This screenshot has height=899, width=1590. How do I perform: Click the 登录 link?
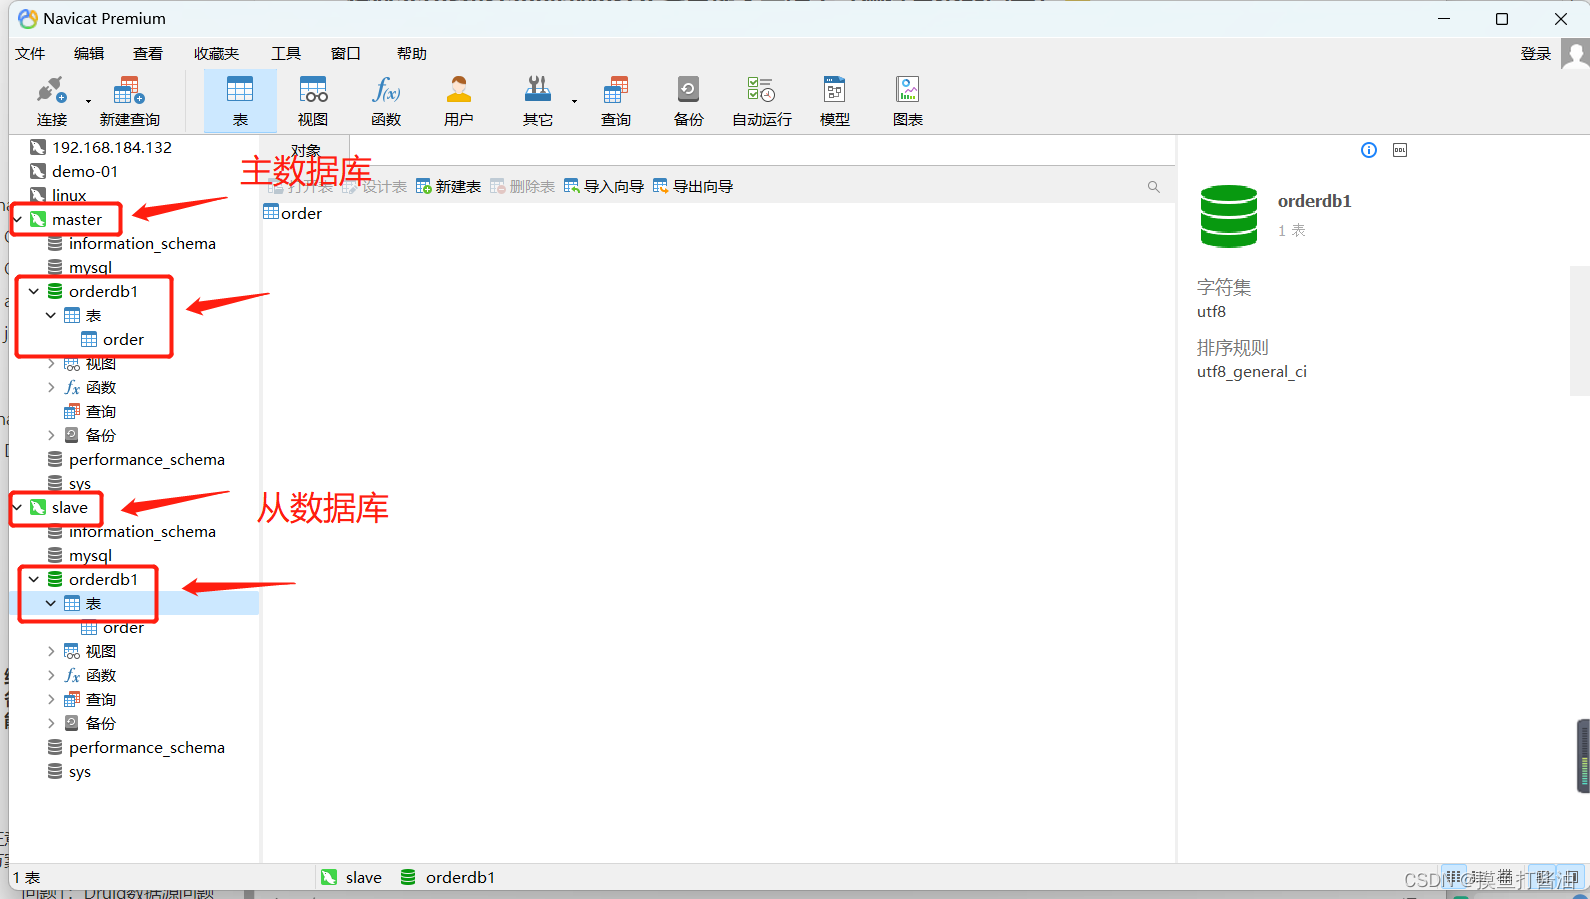tap(1536, 53)
